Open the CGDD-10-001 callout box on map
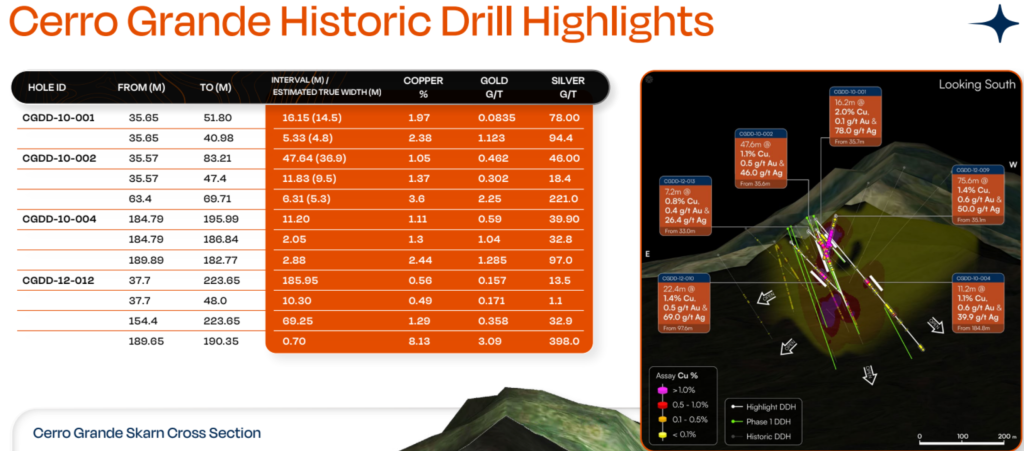 point(862,118)
